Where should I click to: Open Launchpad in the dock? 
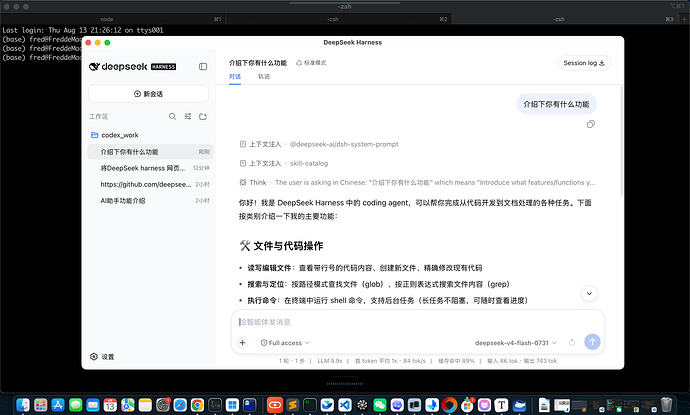pos(40,404)
